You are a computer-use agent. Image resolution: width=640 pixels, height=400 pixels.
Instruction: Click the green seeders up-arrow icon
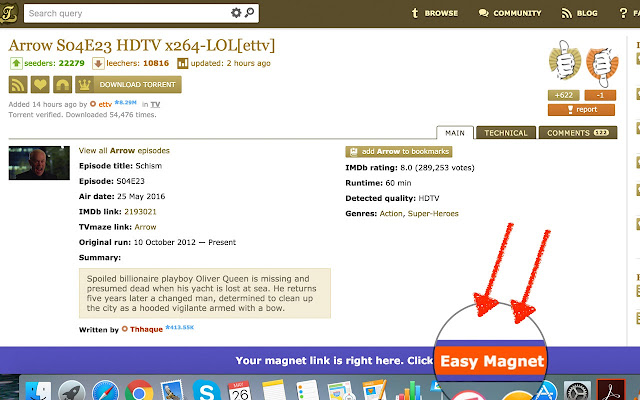click(16, 63)
